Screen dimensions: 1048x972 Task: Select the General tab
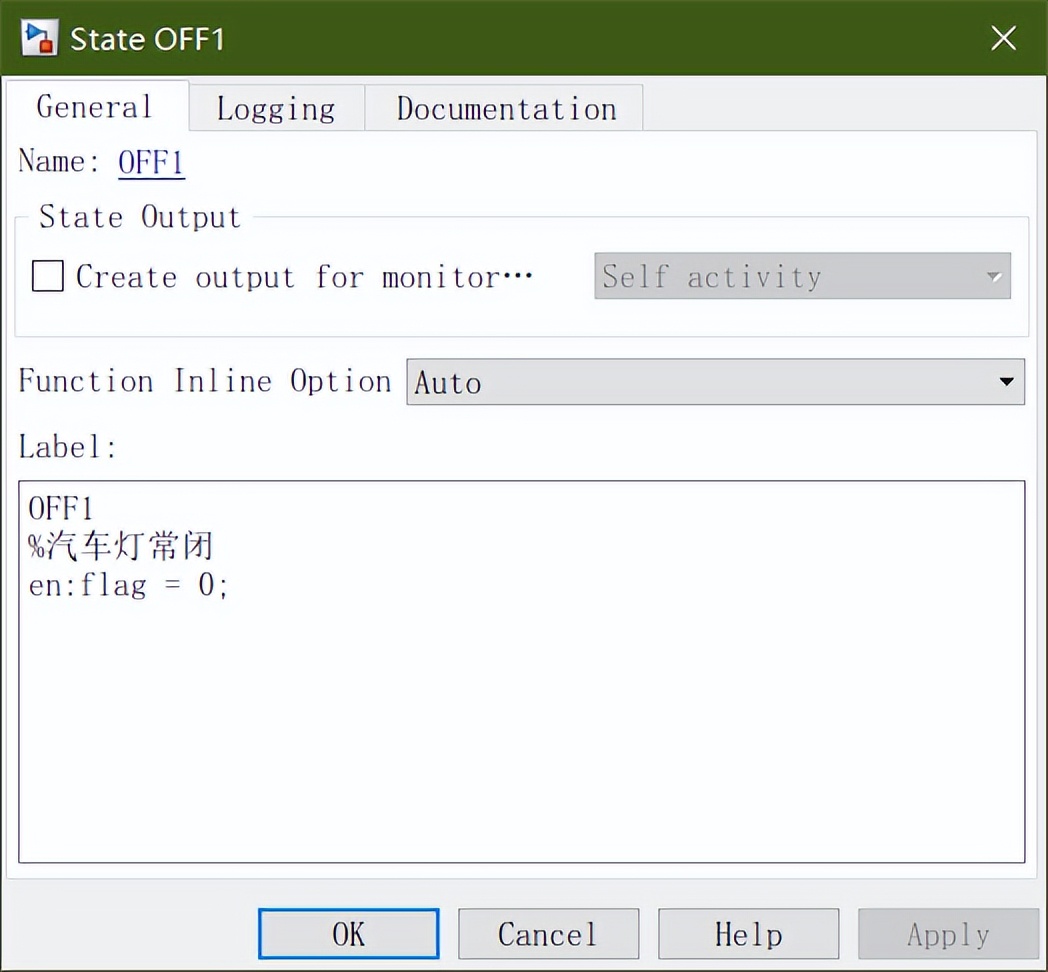coord(93,108)
